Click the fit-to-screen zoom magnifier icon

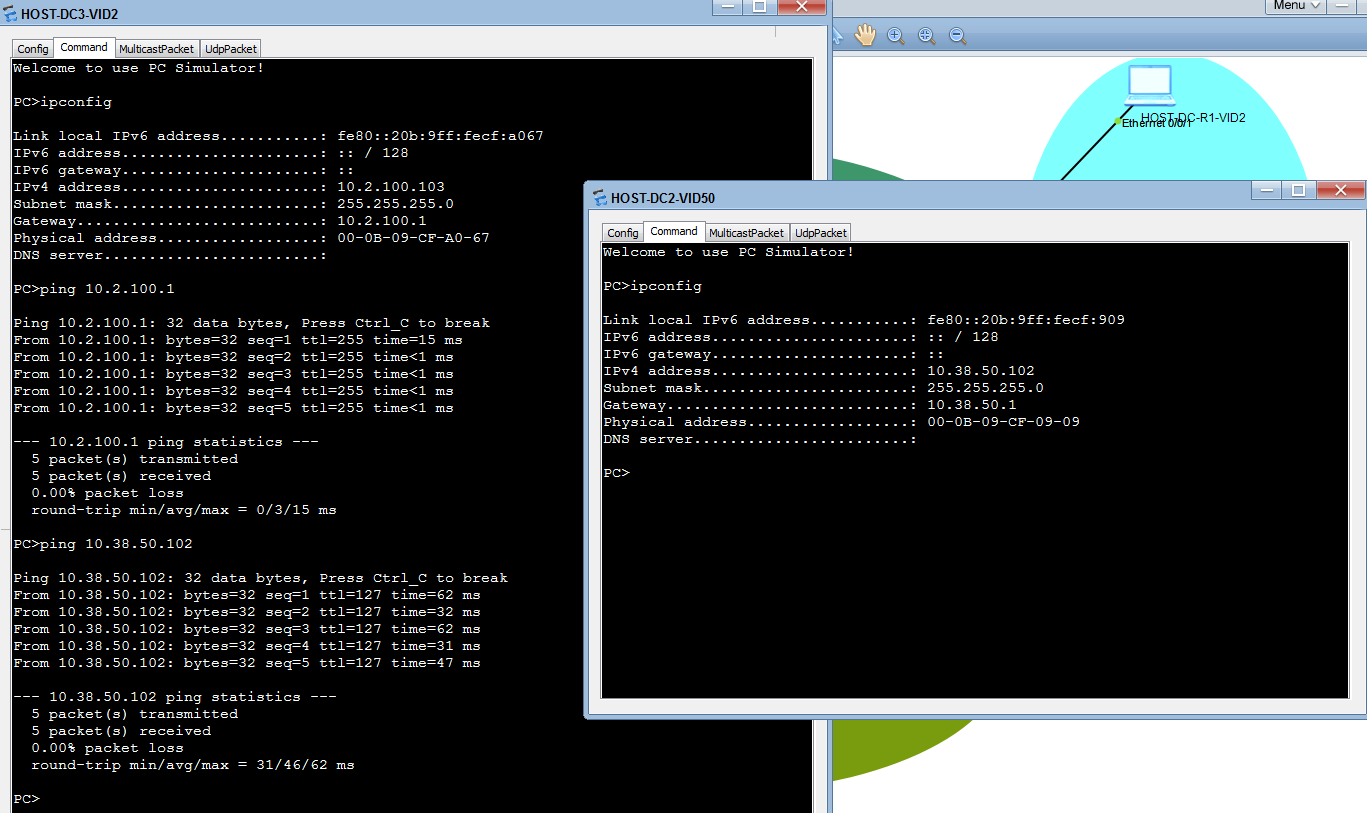click(927, 36)
